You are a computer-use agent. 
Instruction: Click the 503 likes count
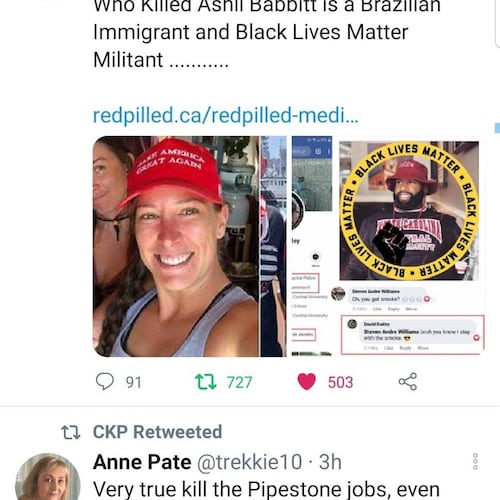(x=340, y=382)
